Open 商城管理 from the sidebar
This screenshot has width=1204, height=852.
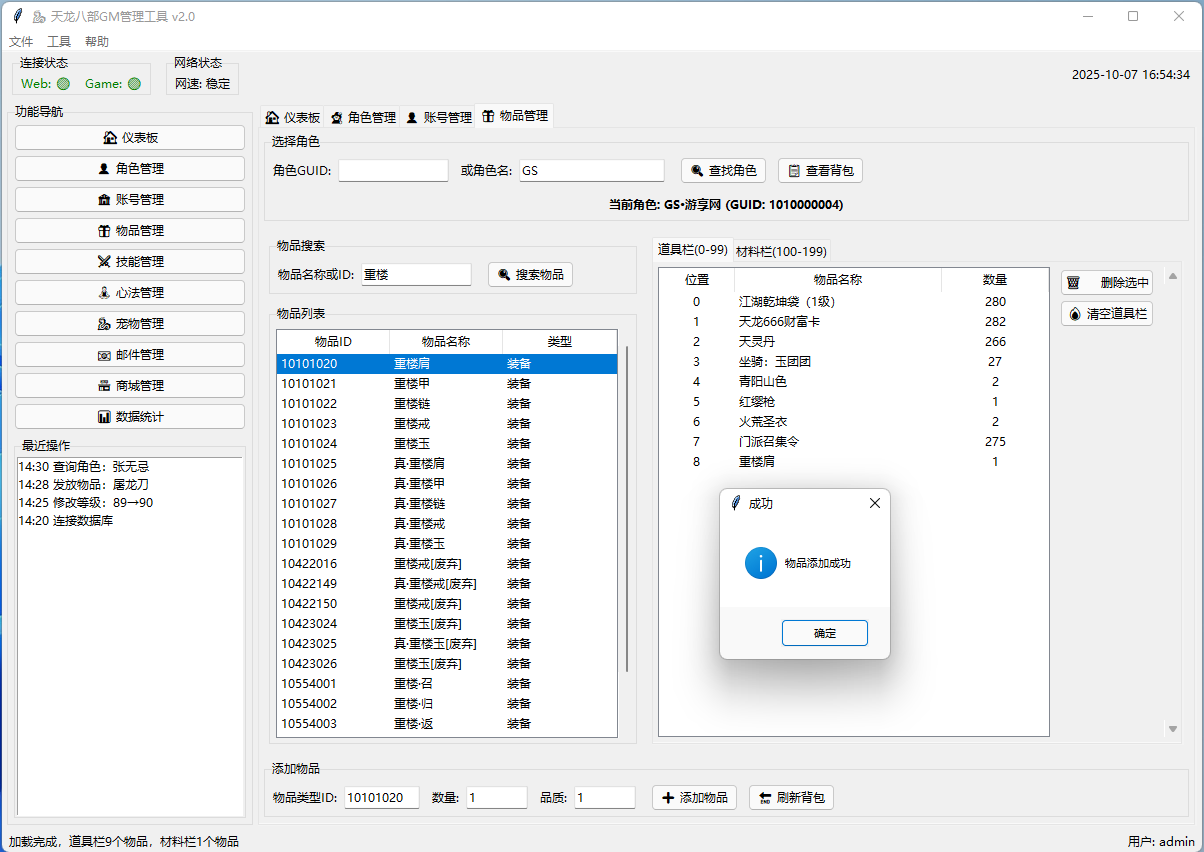point(130,386)
